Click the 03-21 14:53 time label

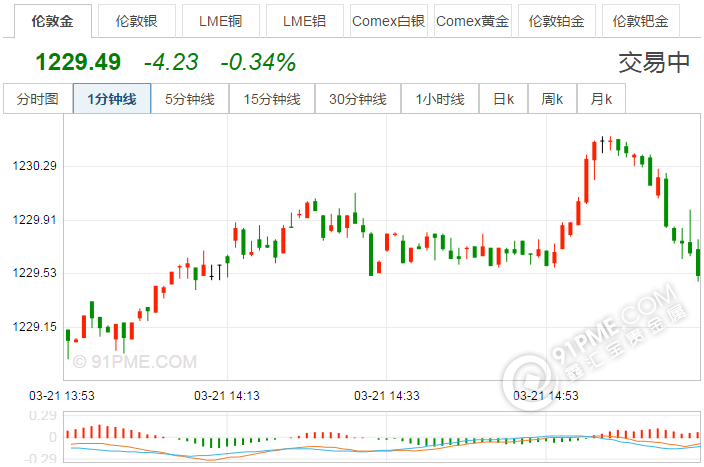tap(546, 396)
